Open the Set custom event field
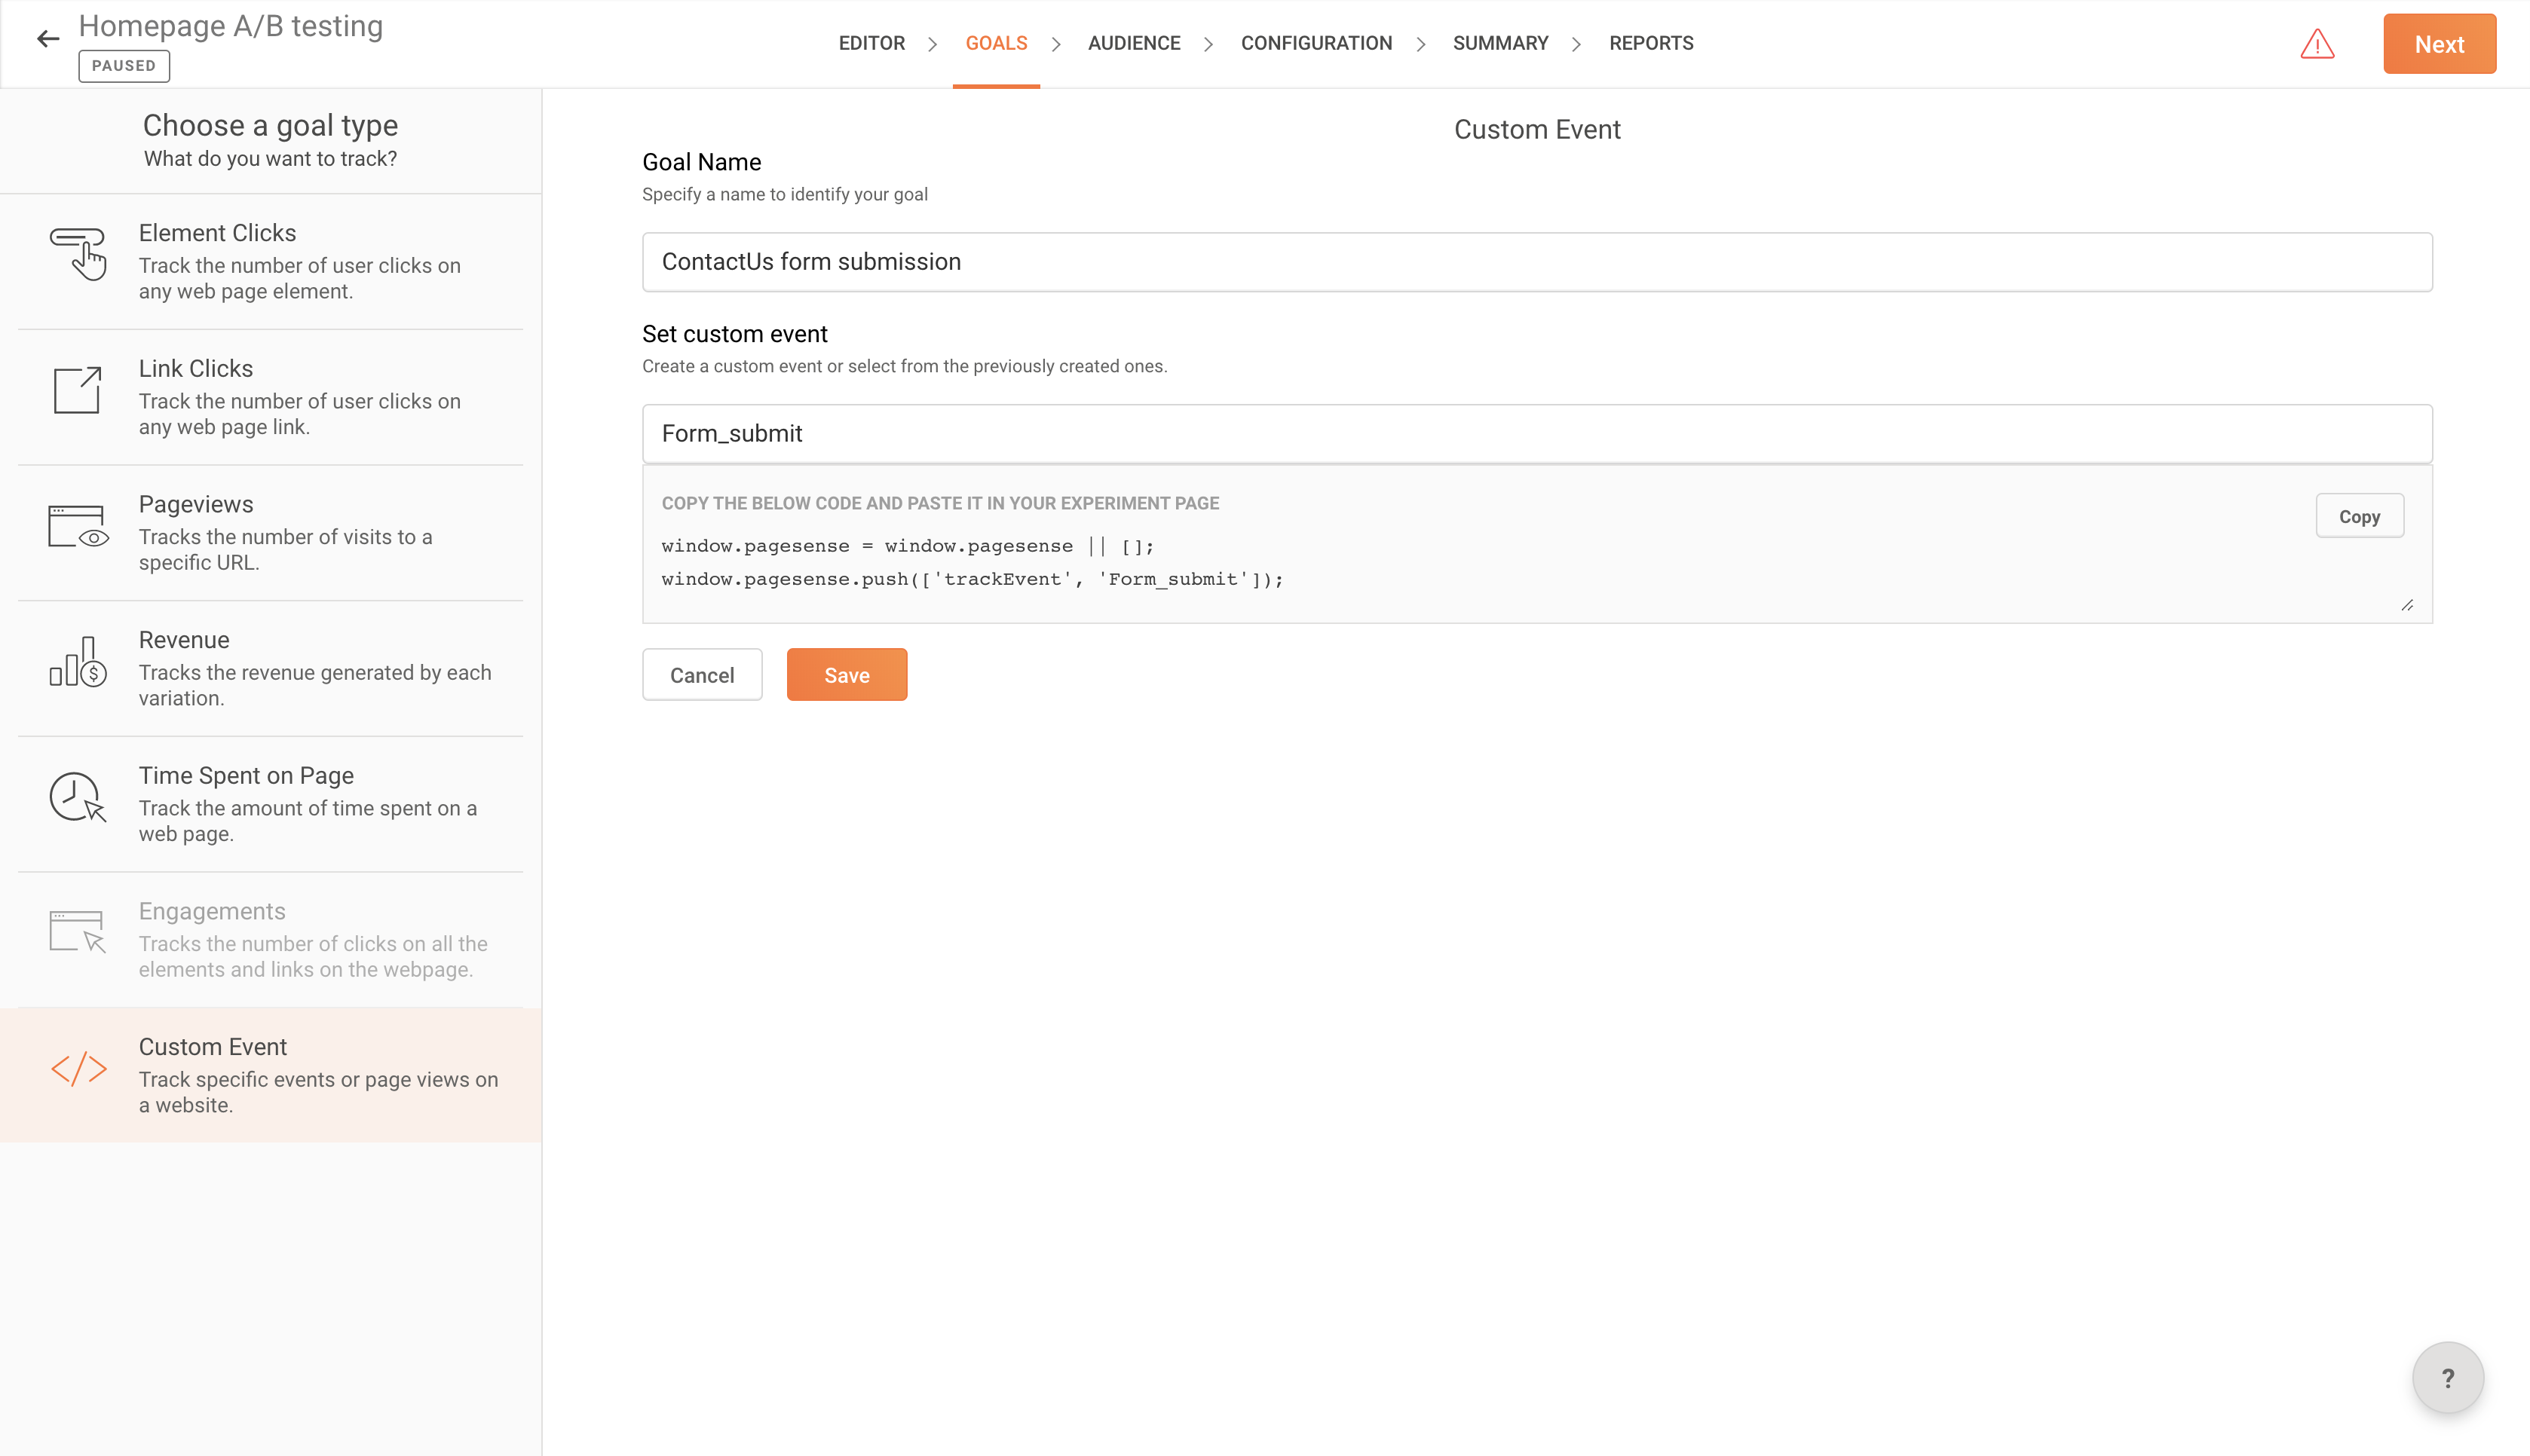The width and height of the screenshot is (2530, 1456). point(1536,434)
